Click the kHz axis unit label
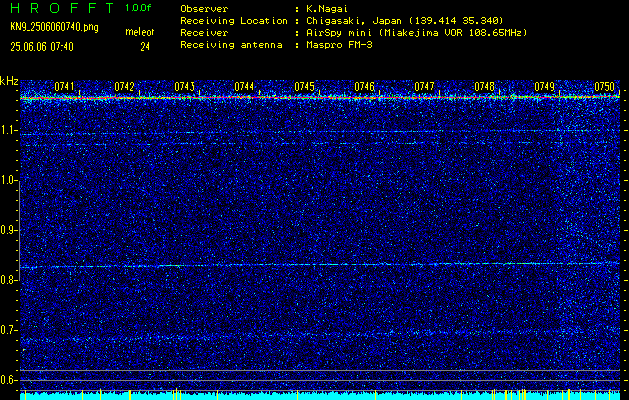Image resolution: width=629 pixels, height=400 pixels. [x=9, y=81]
